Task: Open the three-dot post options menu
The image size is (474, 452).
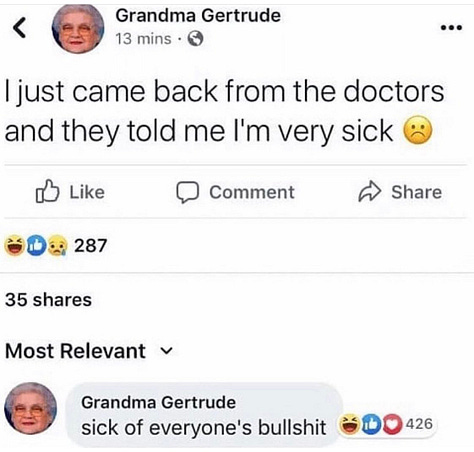Action: point(451,28)
